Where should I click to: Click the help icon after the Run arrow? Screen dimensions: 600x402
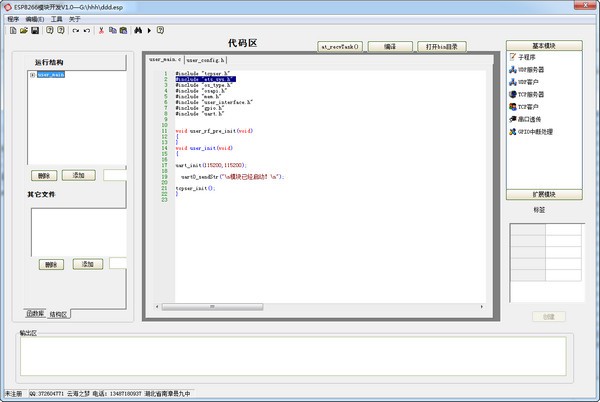(160, 30)
